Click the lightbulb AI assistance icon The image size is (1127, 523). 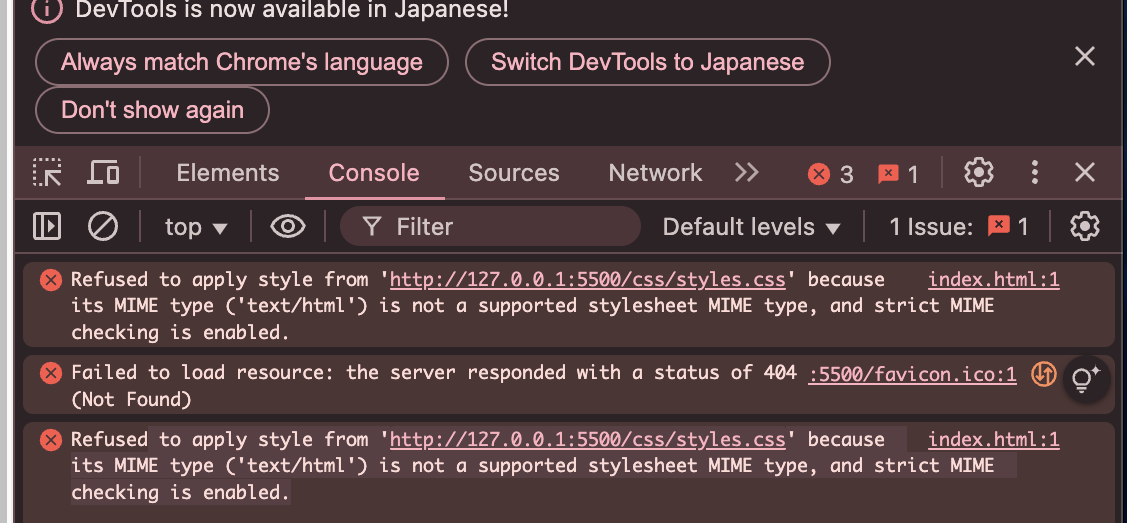click(x=1086, y=378)
